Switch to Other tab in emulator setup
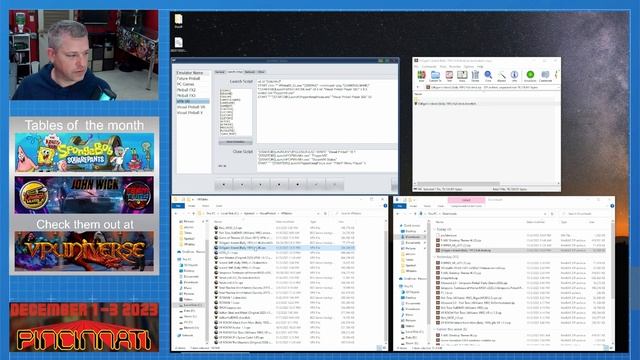This screenshot has width=640, height=360. 260,72
